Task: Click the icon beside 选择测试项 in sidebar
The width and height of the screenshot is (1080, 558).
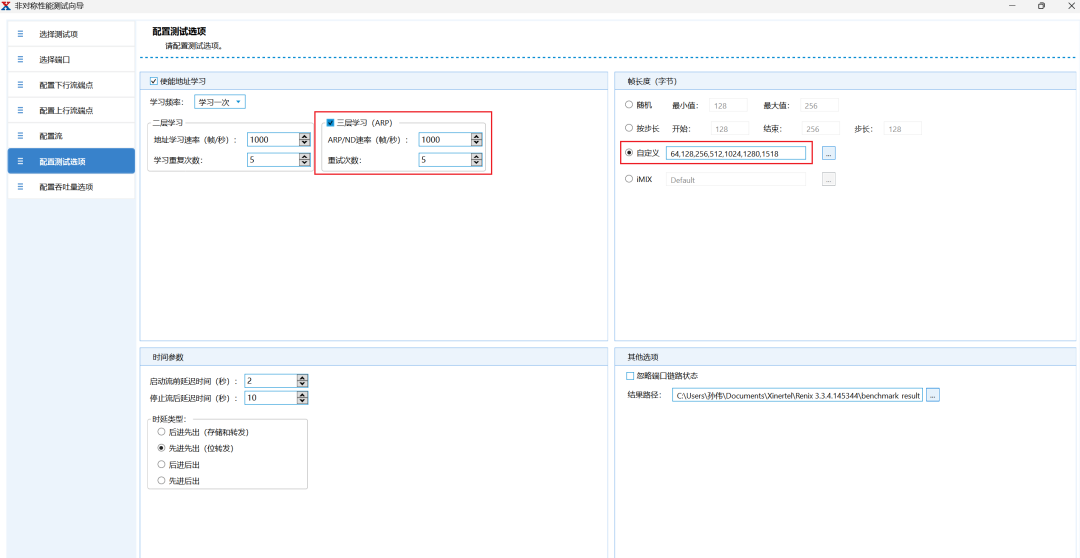Action: [20, 34]
